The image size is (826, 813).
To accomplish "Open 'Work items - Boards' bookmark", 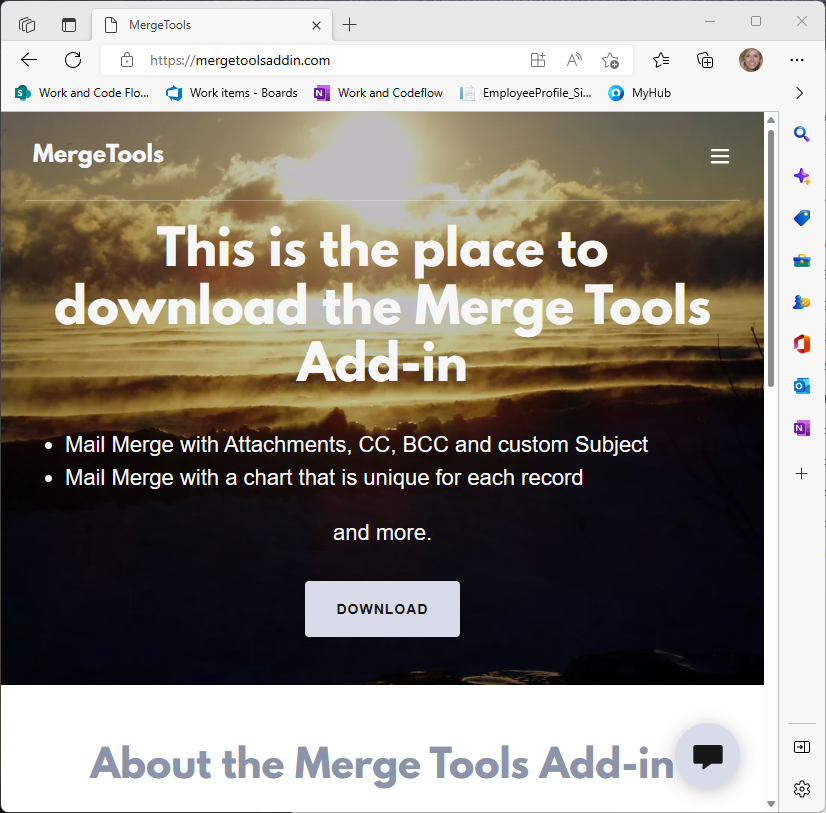I will point(232,93).
